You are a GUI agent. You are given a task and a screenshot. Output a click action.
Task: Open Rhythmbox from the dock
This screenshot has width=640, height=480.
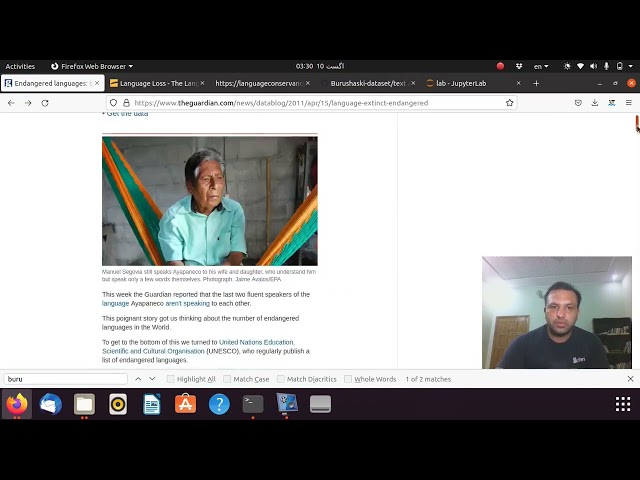118,404
